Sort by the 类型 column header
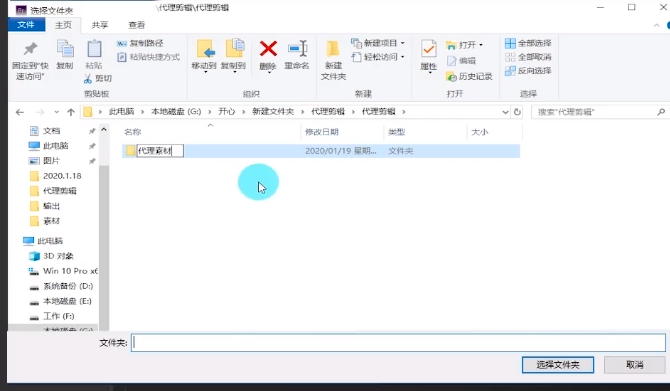Viewport: 670px width, 391px height. (397, 132)
